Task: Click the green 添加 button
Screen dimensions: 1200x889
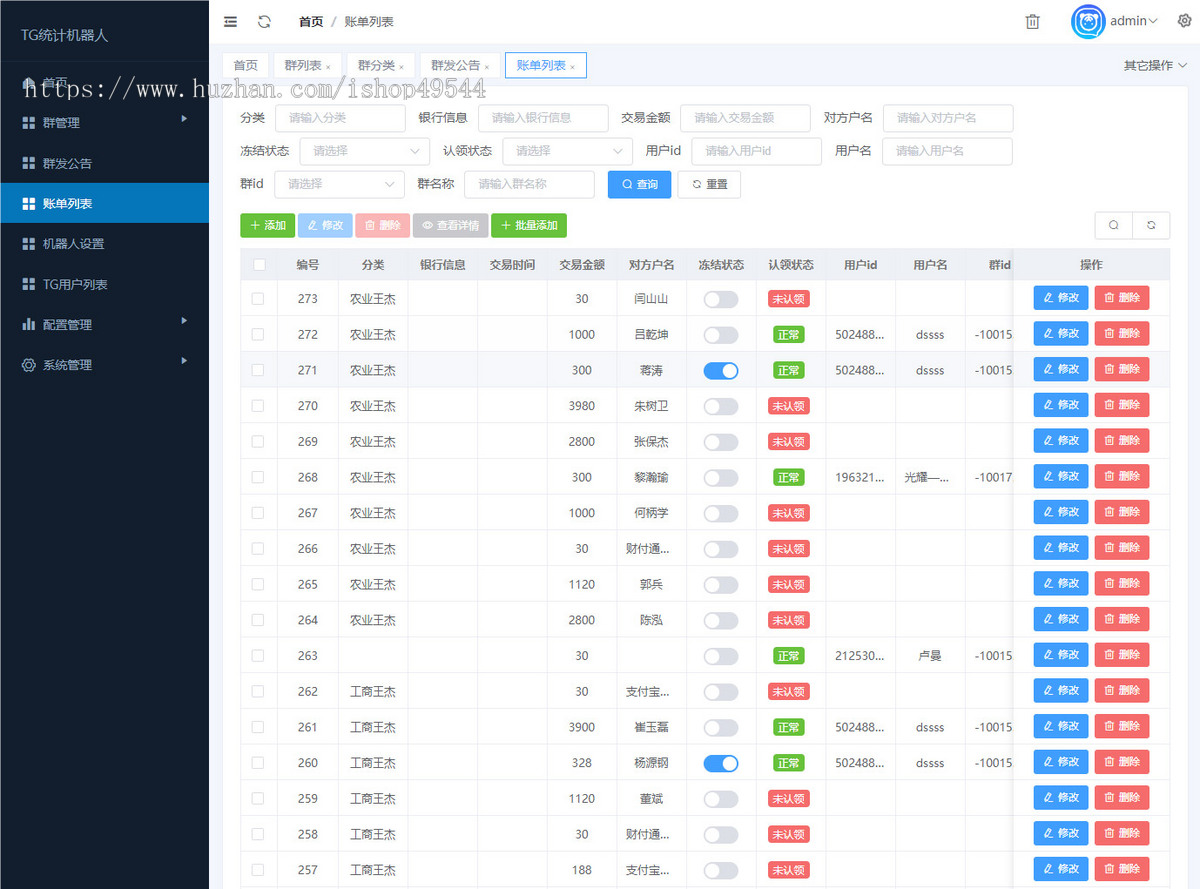Action: click(x=267, y=225)
